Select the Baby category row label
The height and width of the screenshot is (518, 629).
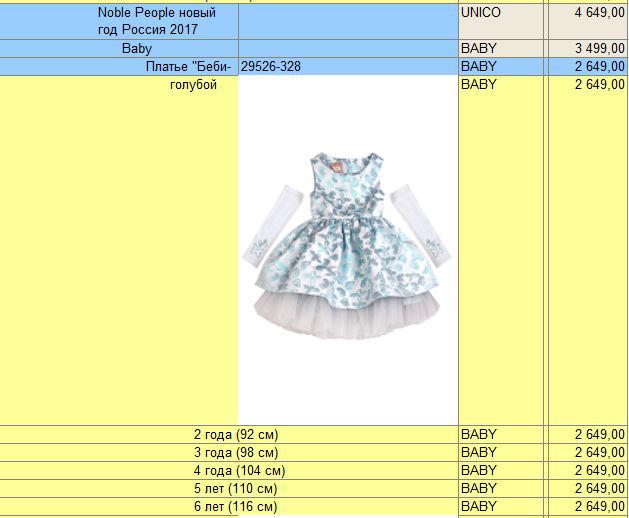pyautogui.click(x=137, y=48)
